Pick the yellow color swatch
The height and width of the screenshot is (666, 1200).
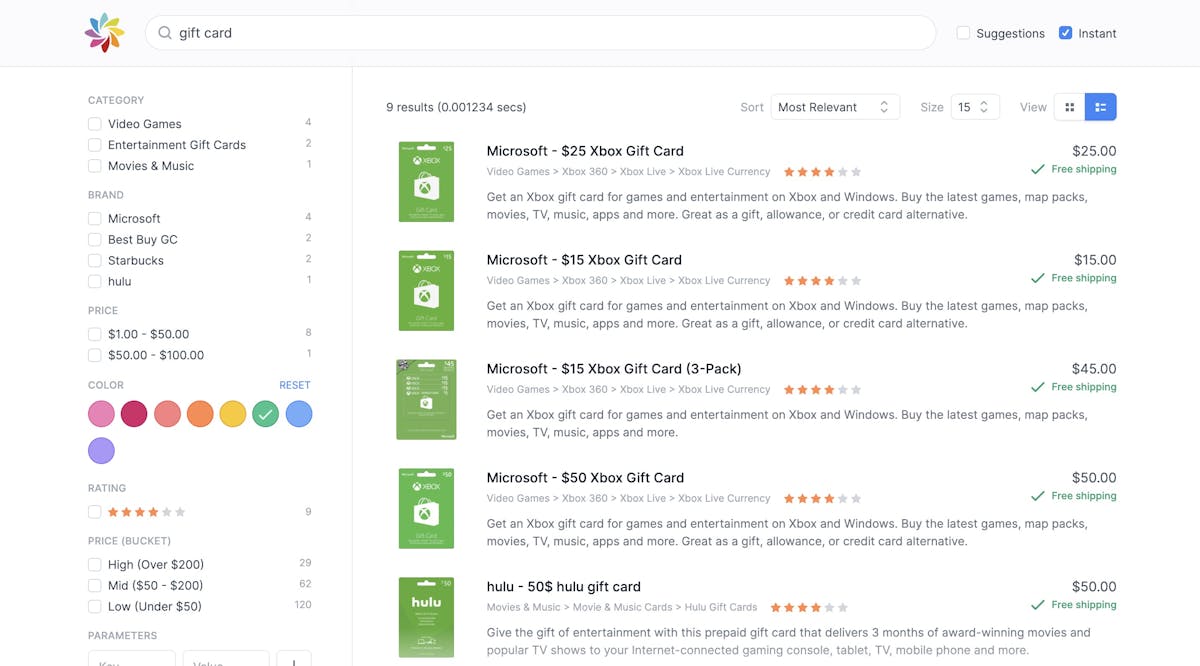(233, 414)
